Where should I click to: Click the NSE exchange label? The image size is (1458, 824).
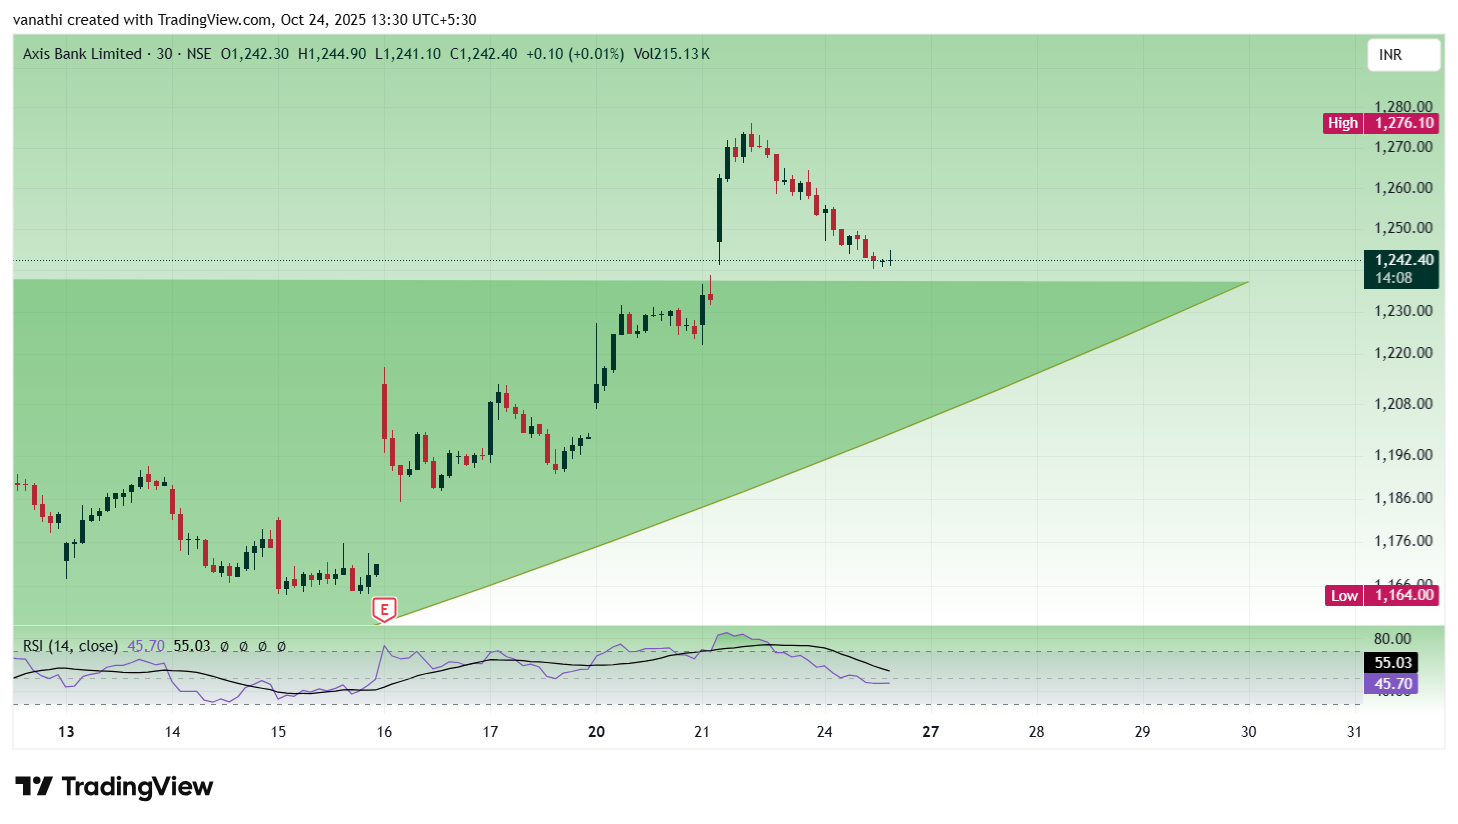pyautogui.click(x=199, y=54)
